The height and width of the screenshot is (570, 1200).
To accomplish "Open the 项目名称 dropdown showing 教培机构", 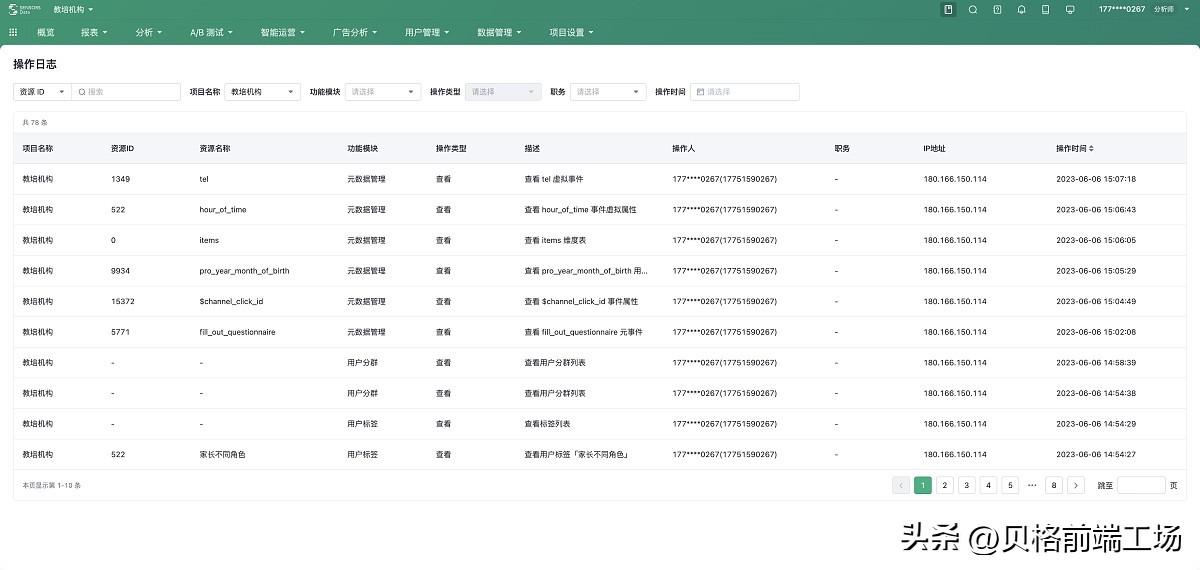I will tap(263, 91).
